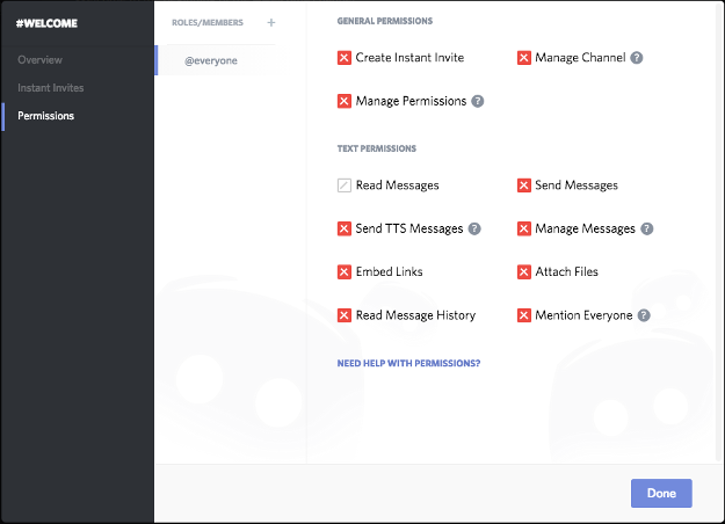Open help icon next to Send TTS Messages
Image resolution: width=725 pixels, height=524 pixels.
(x=474, y=228)
